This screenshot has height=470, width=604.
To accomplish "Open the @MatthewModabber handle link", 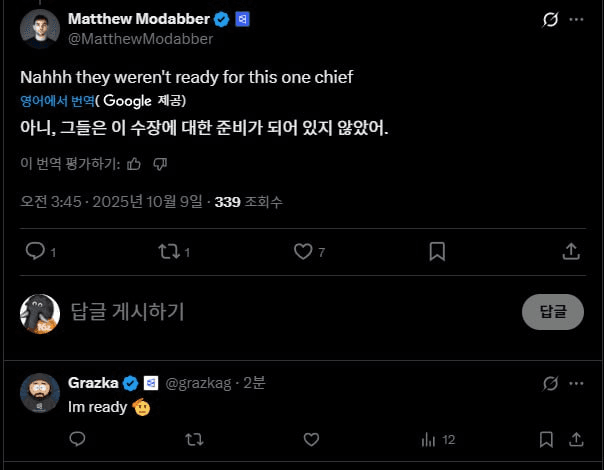I will [140, 39].
